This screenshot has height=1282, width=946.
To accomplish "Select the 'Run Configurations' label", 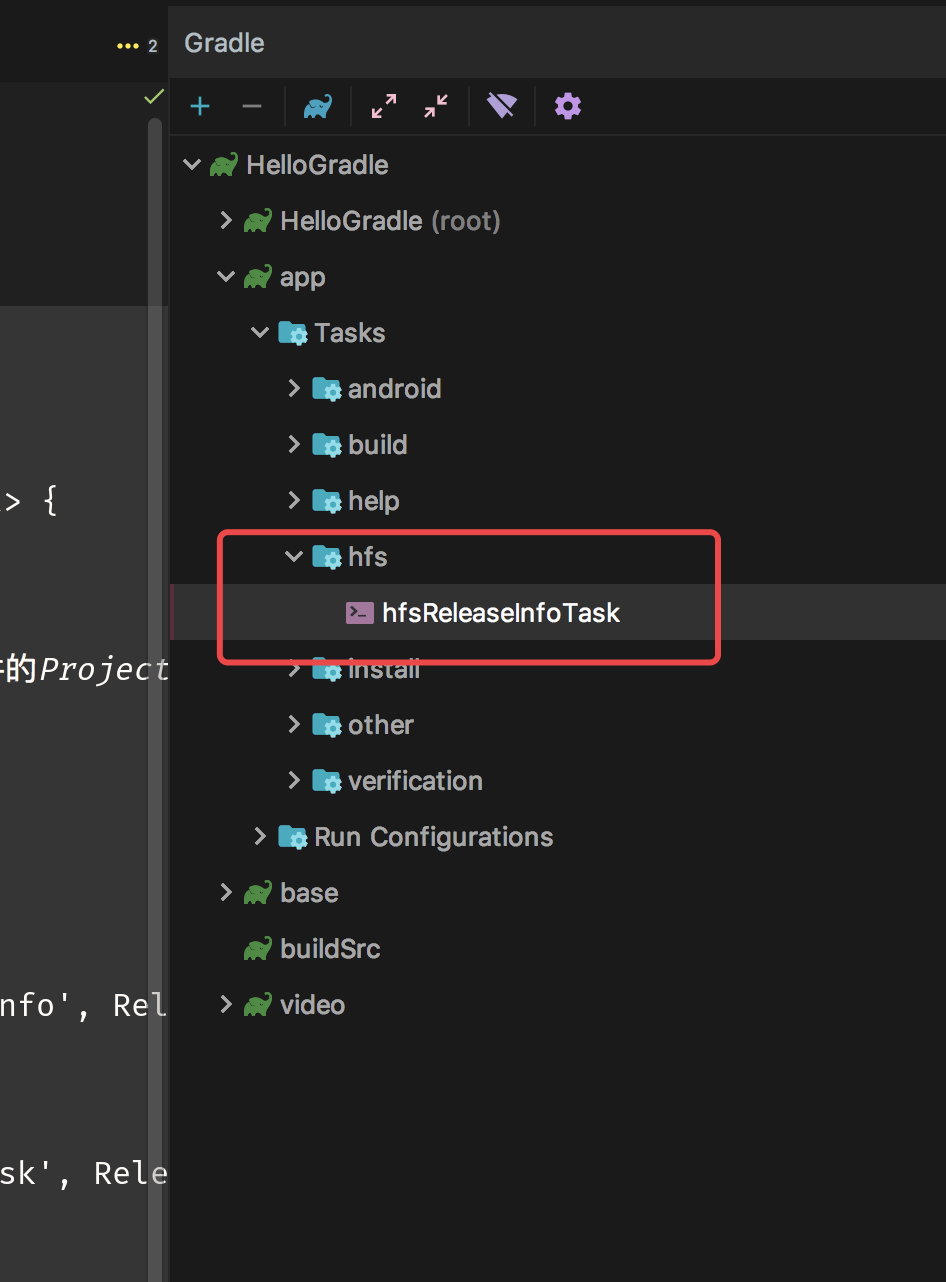I will point(434,837).
